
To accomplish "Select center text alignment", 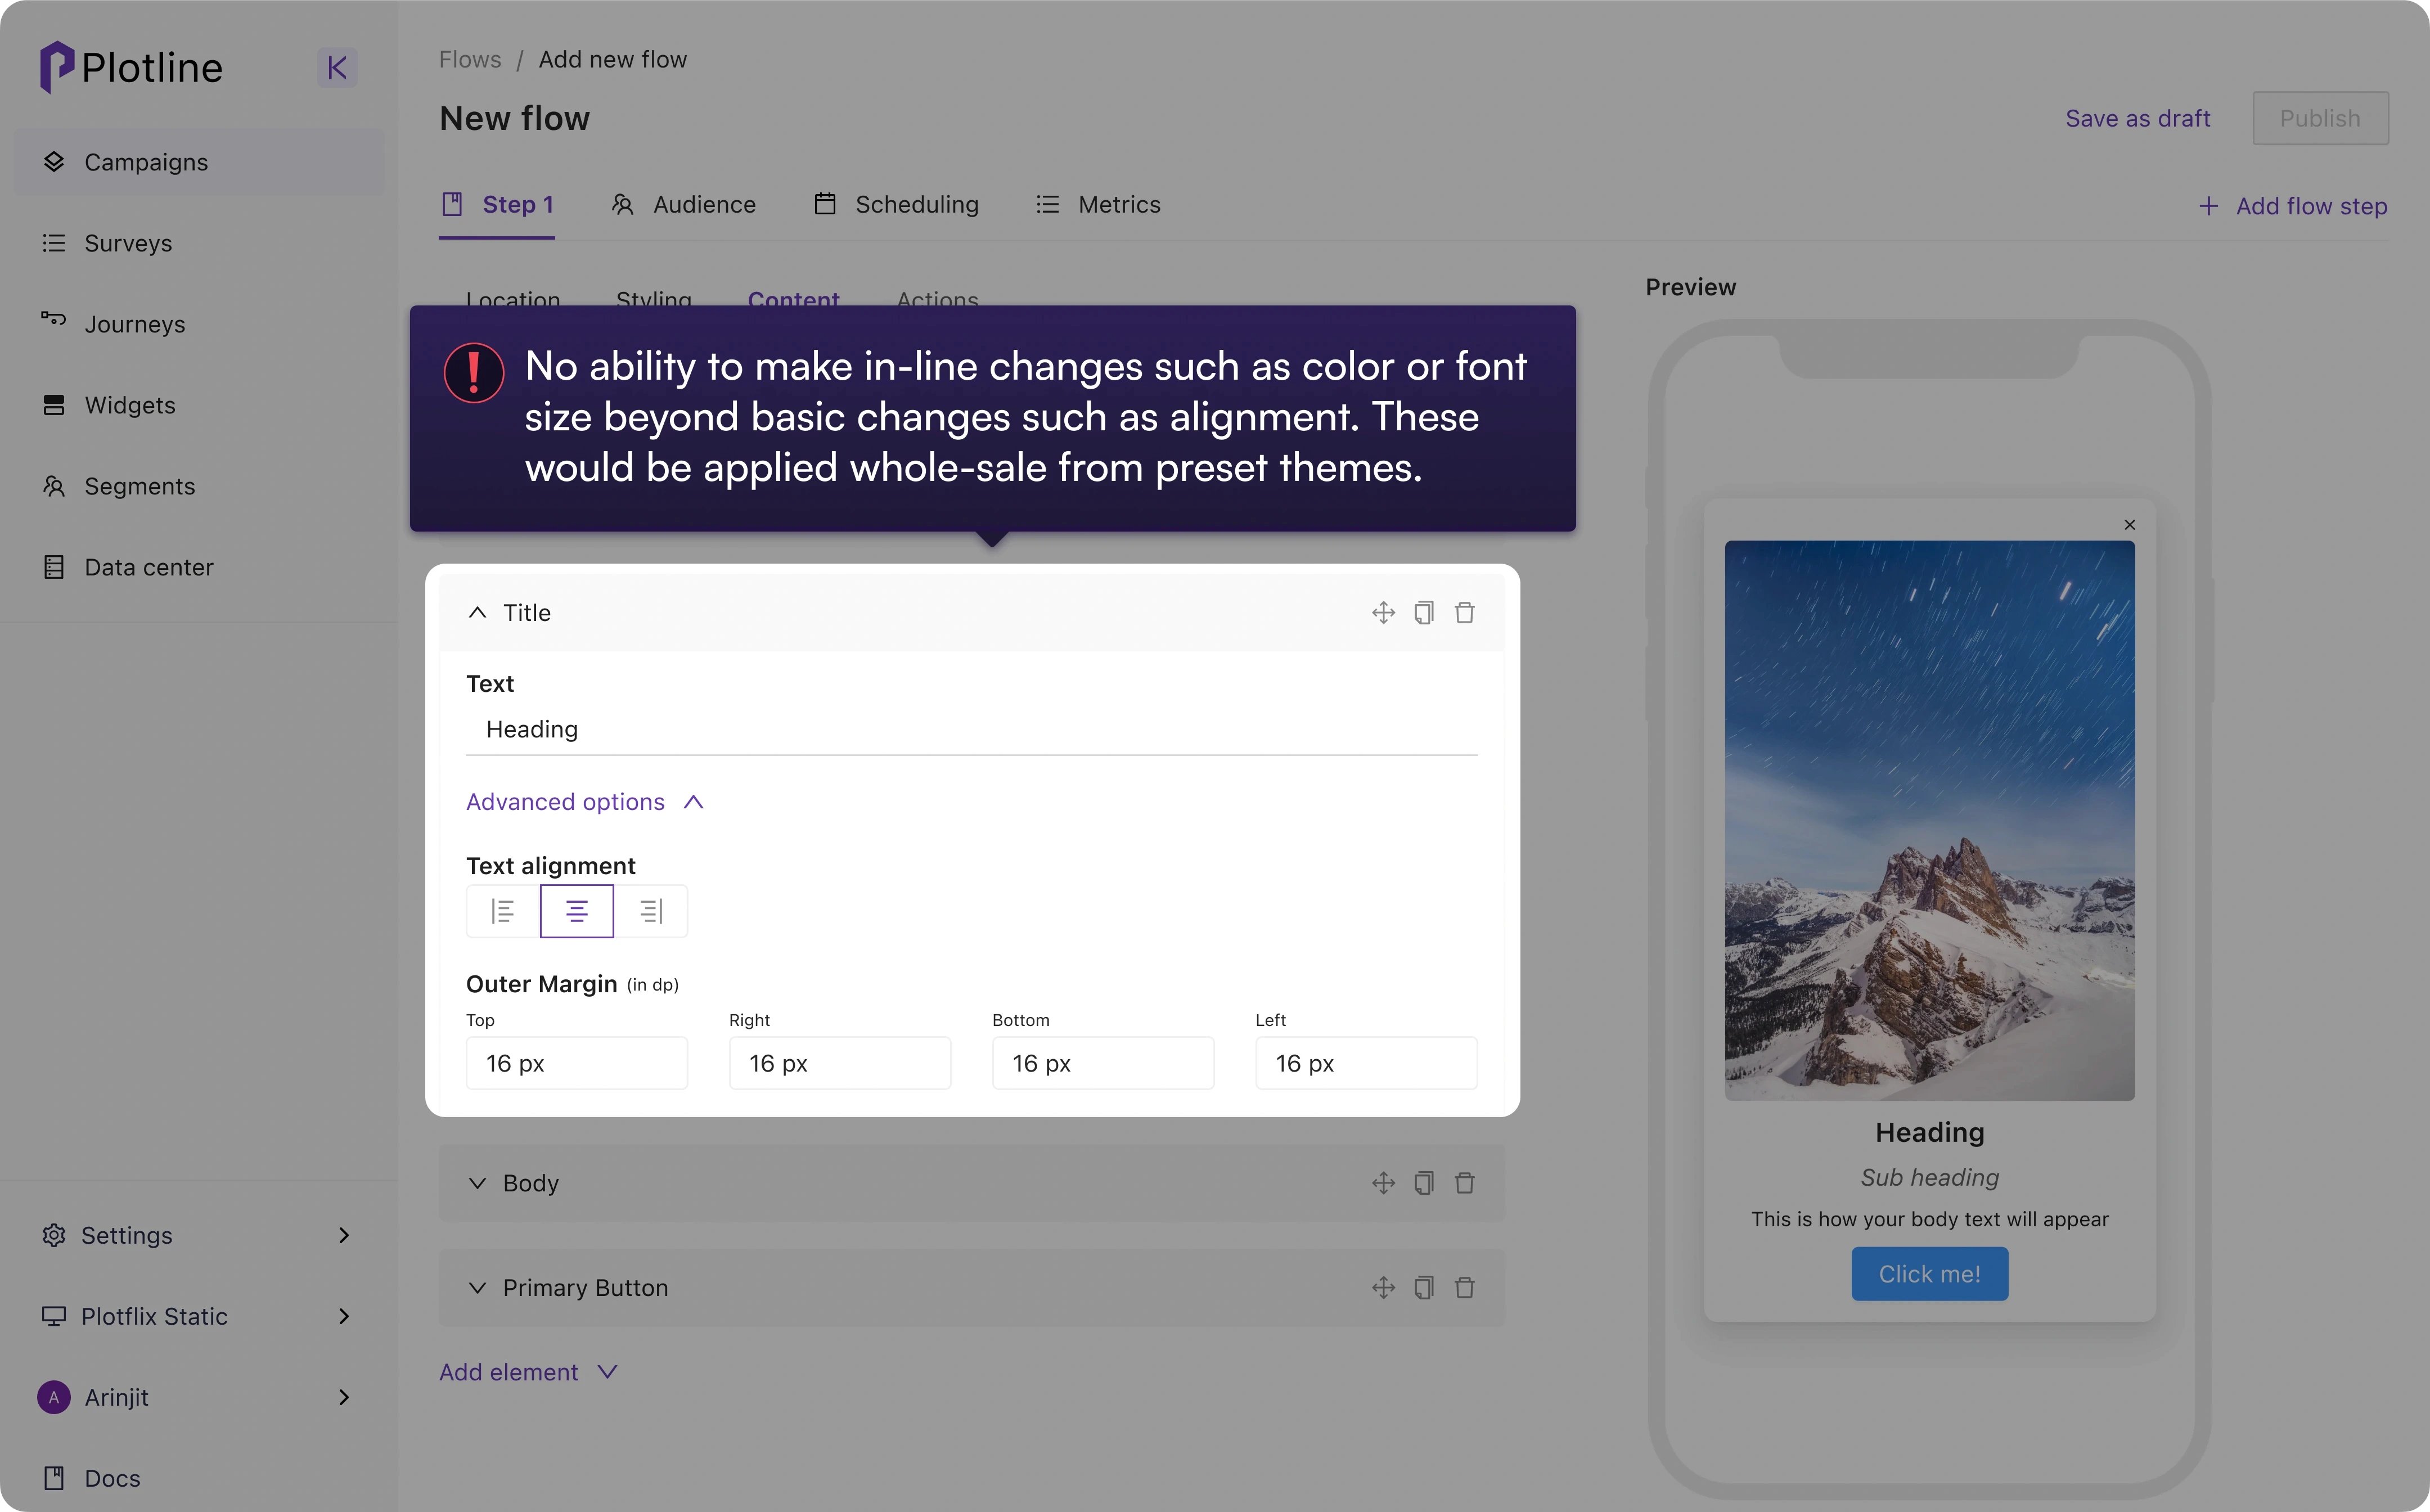I will click(577, 911).
